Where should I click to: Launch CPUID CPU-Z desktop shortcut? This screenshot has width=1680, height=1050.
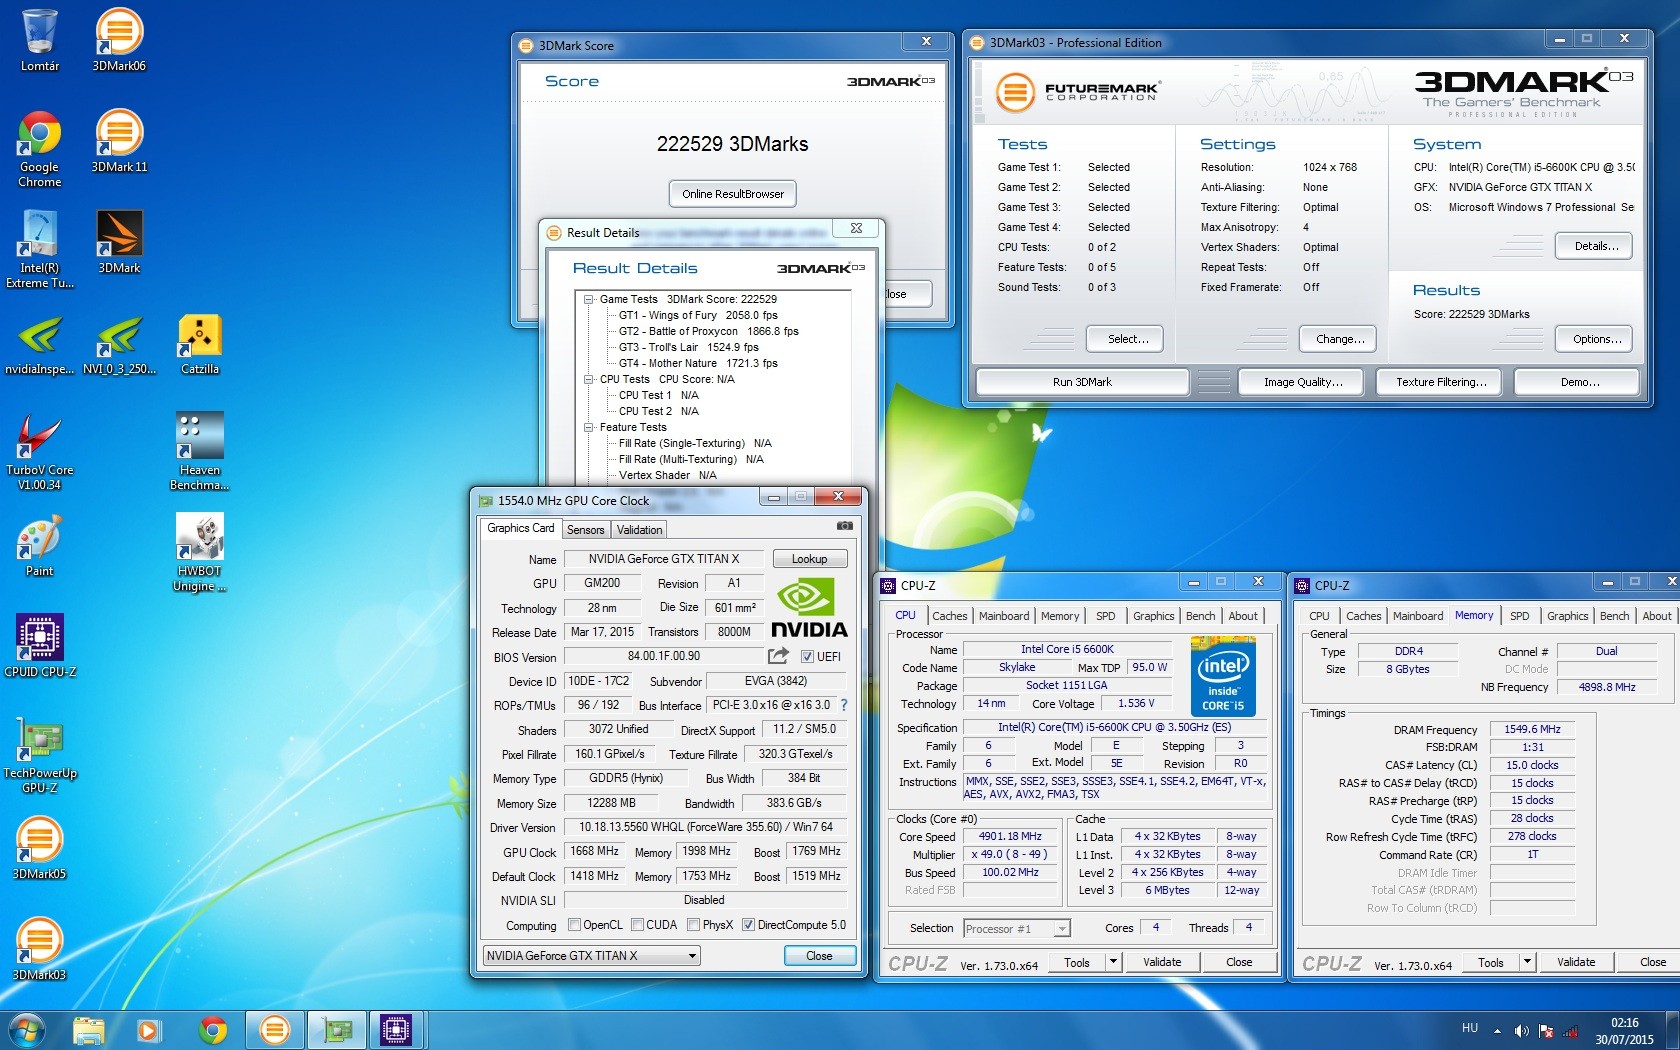pyautogui.click(x=39, y=646)
